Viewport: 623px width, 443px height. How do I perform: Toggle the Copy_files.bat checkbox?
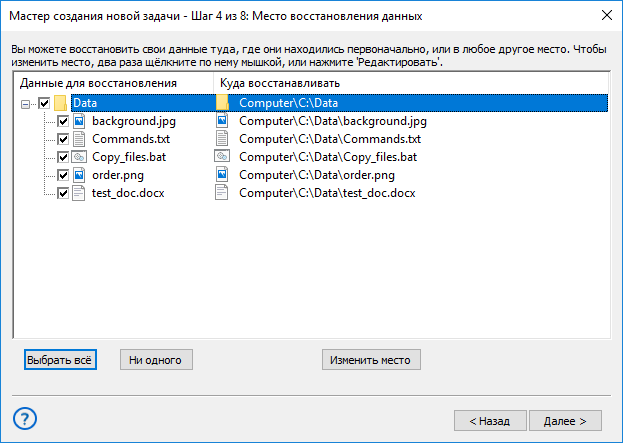pos(63,157)
